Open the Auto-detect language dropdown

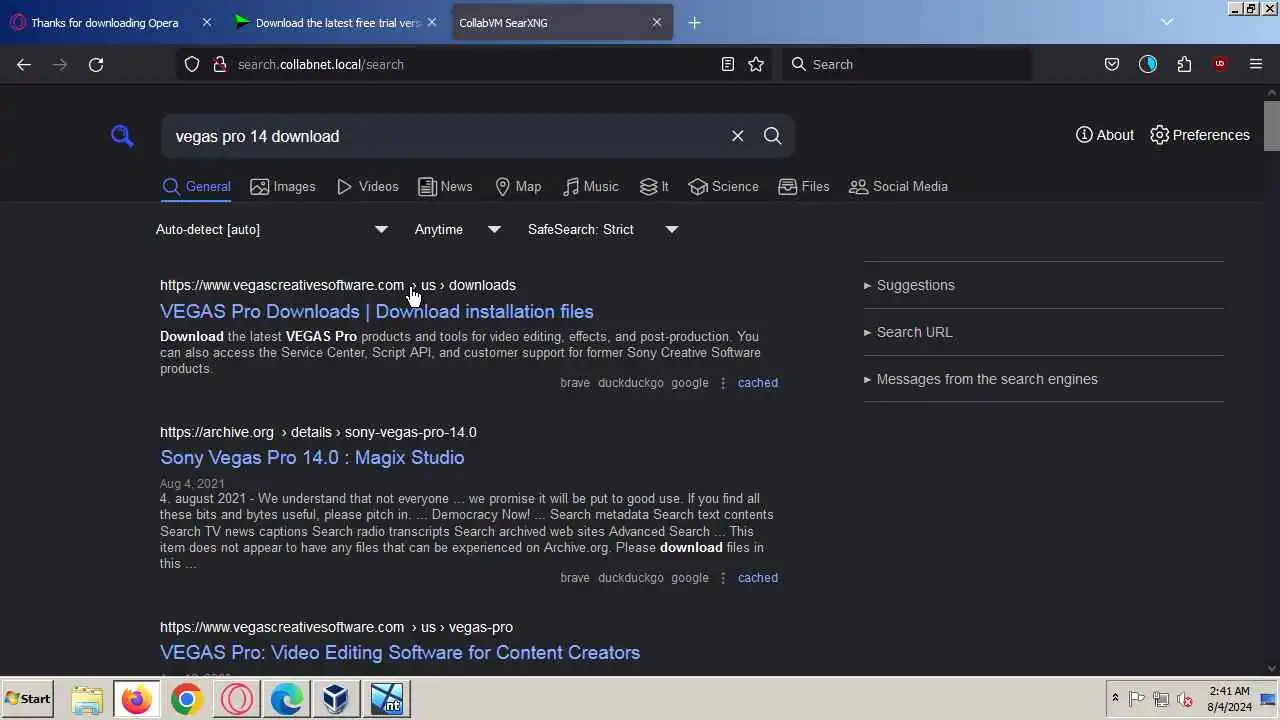[x=272, y=230]
